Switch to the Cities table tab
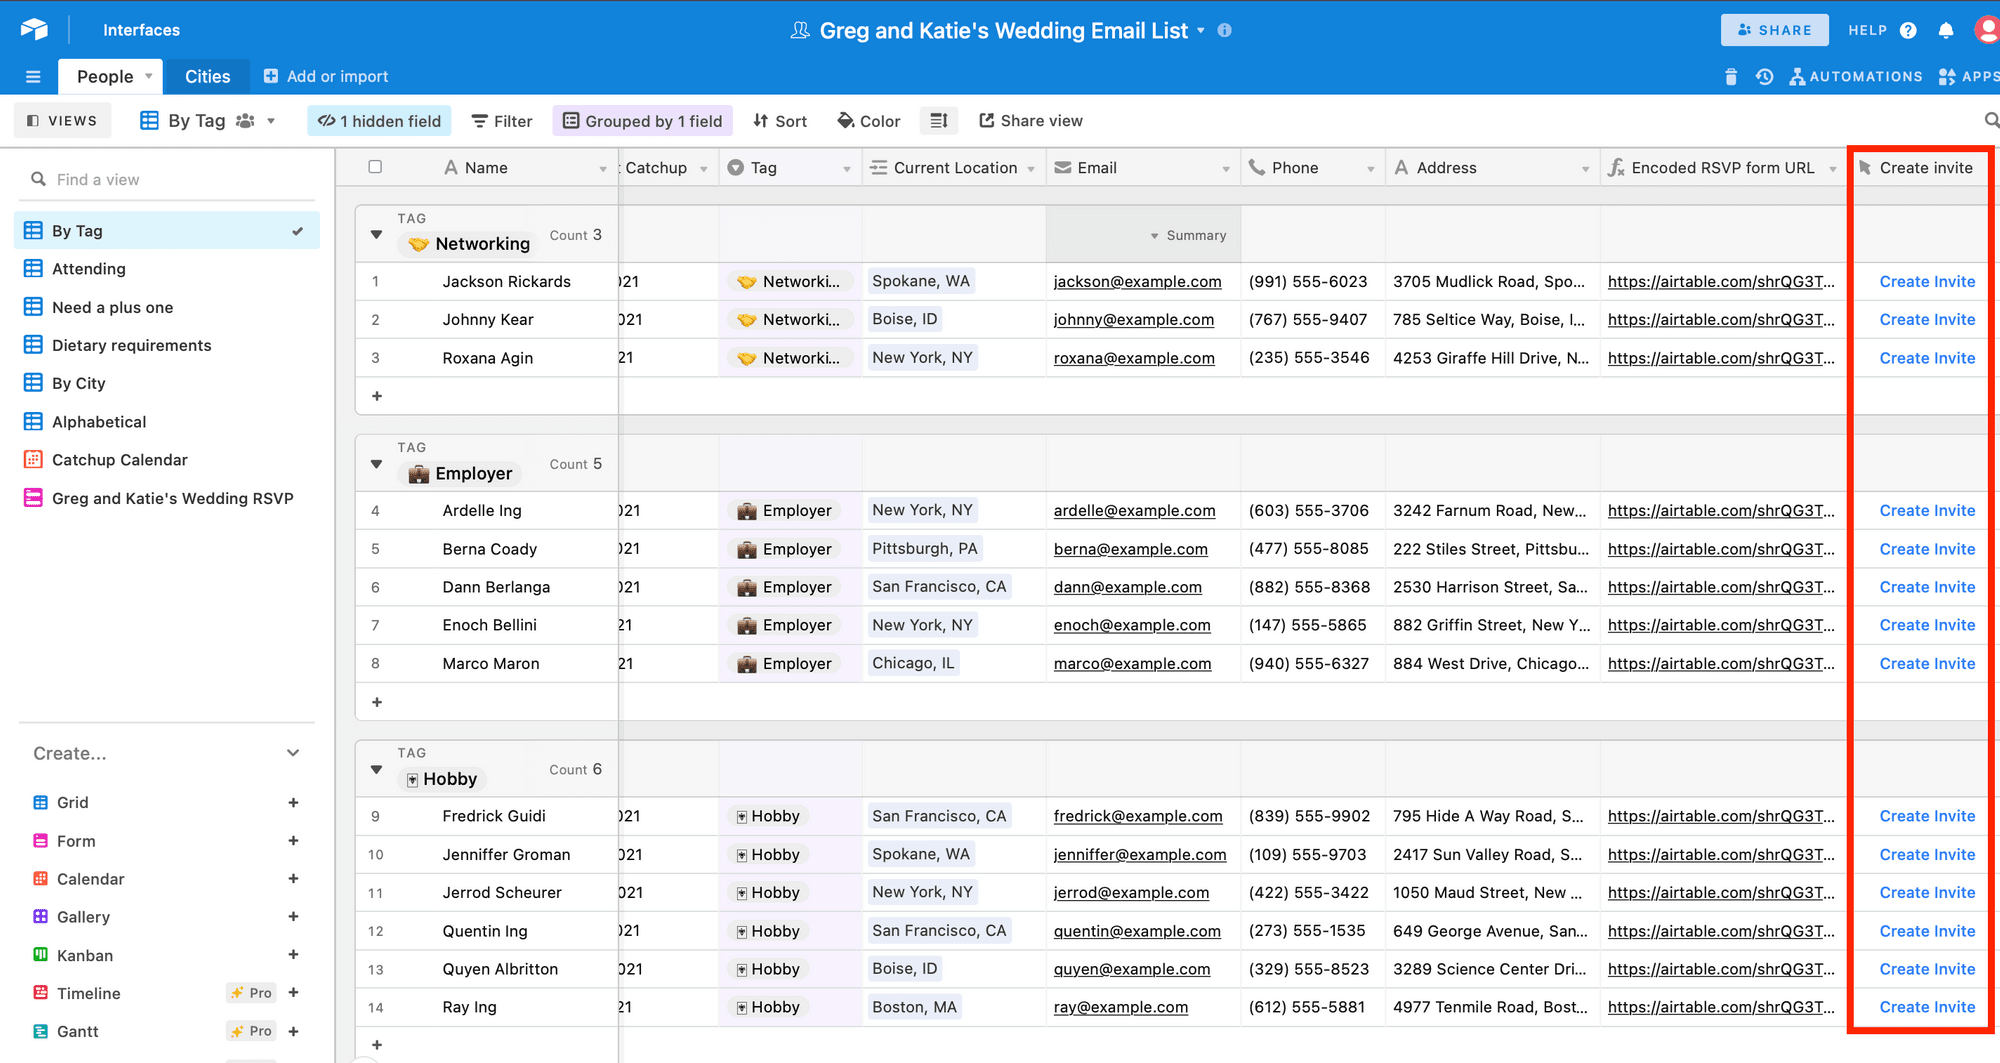Viewport: 2000px width, 1063px height. 207,77
